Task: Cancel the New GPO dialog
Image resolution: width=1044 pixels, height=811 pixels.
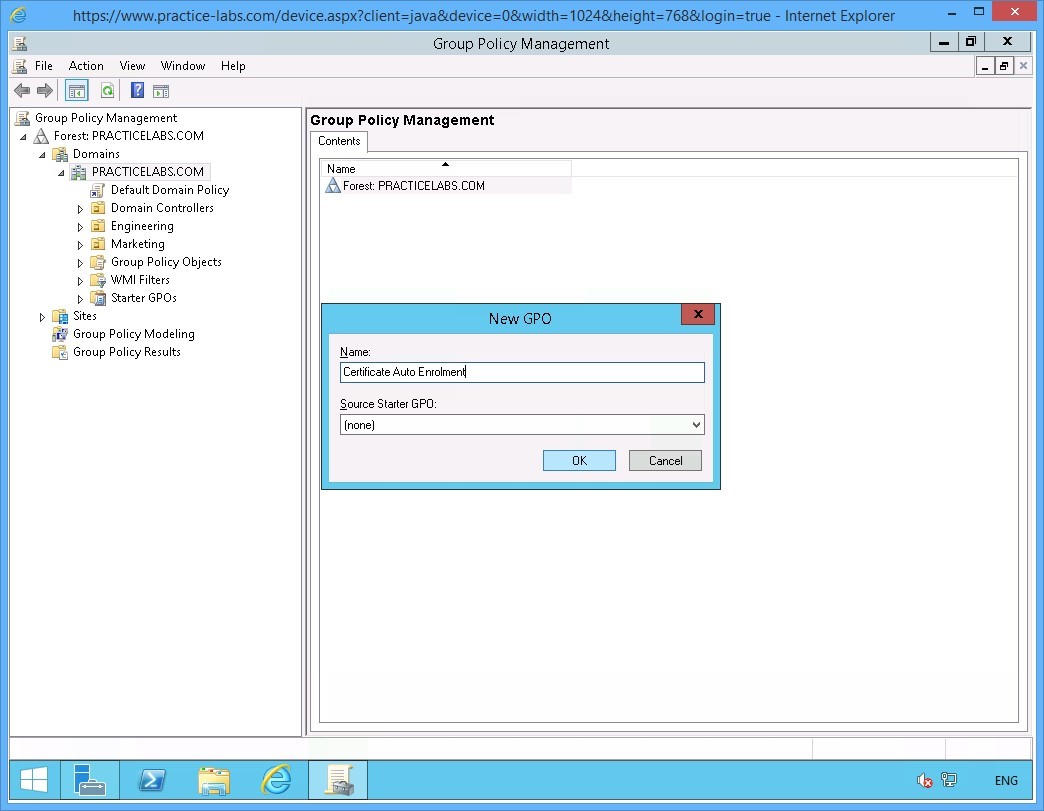Action: coord(665,460)
